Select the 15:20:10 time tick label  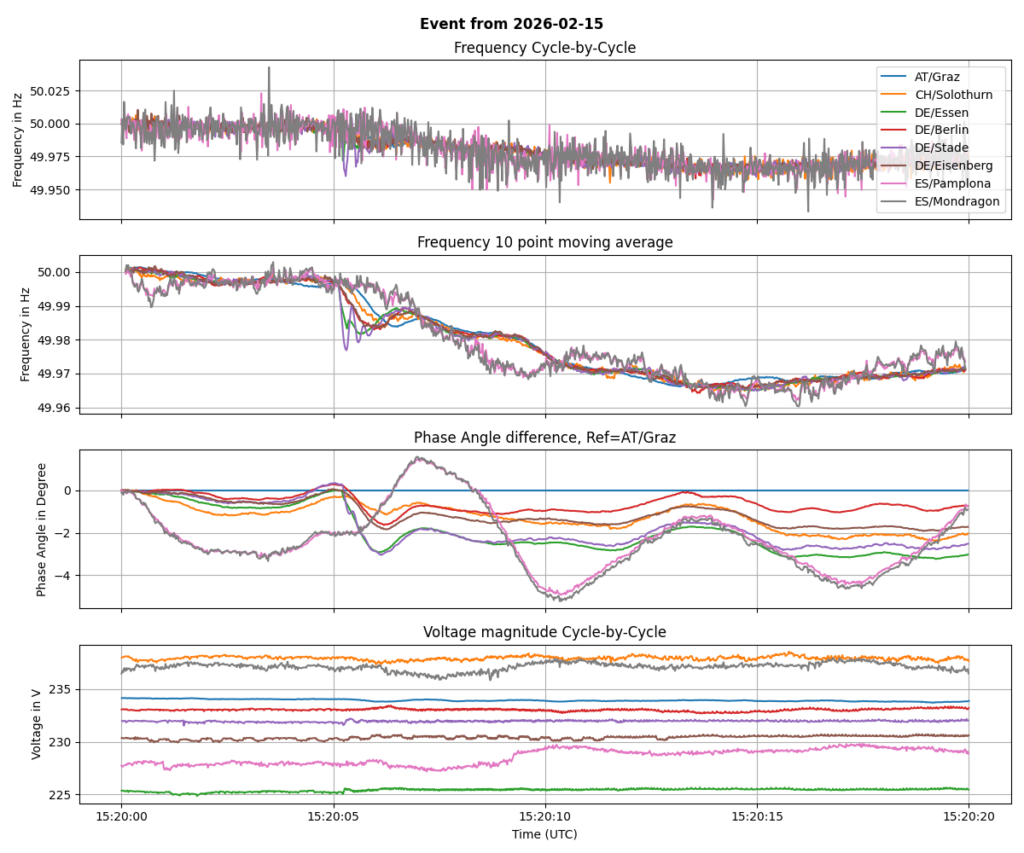pyautogui.click(x=545, y=815)
